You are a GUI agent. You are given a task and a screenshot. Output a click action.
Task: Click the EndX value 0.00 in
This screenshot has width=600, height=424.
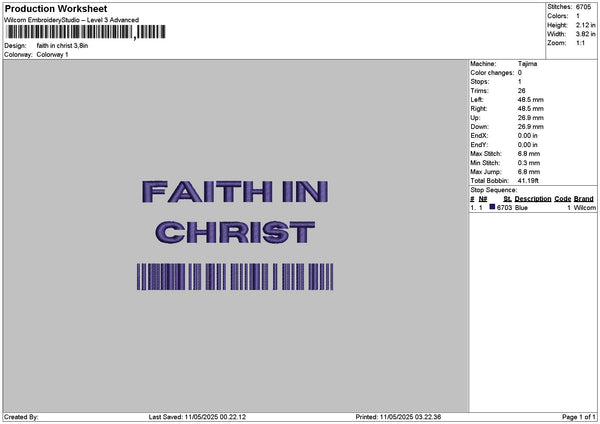click(527, 136)
